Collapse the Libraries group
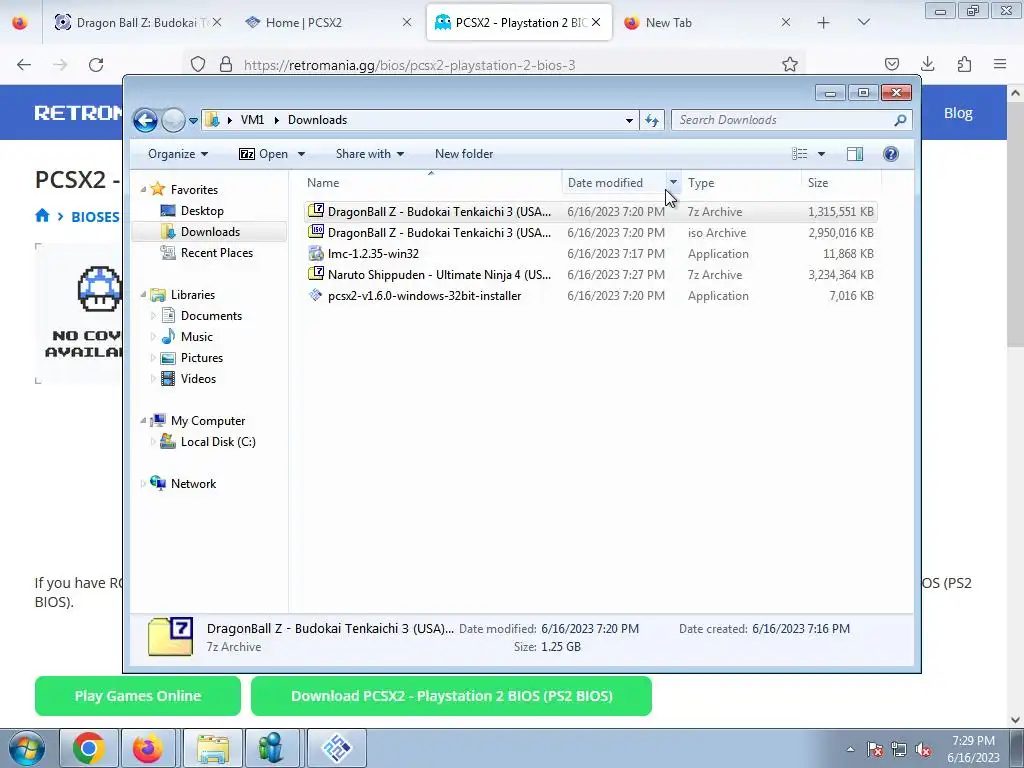Viewport: 1024px width, 768px height. (143, 295)
